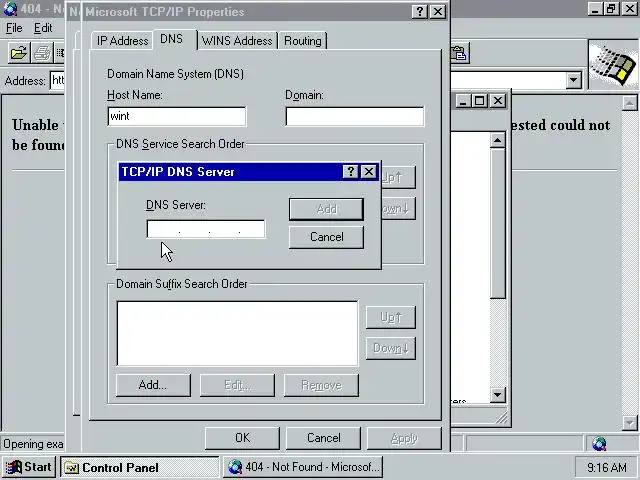Screen dimensions: 640x480
Task: Click the Open folder icon in browser toolbar
Action: (19, 53)
